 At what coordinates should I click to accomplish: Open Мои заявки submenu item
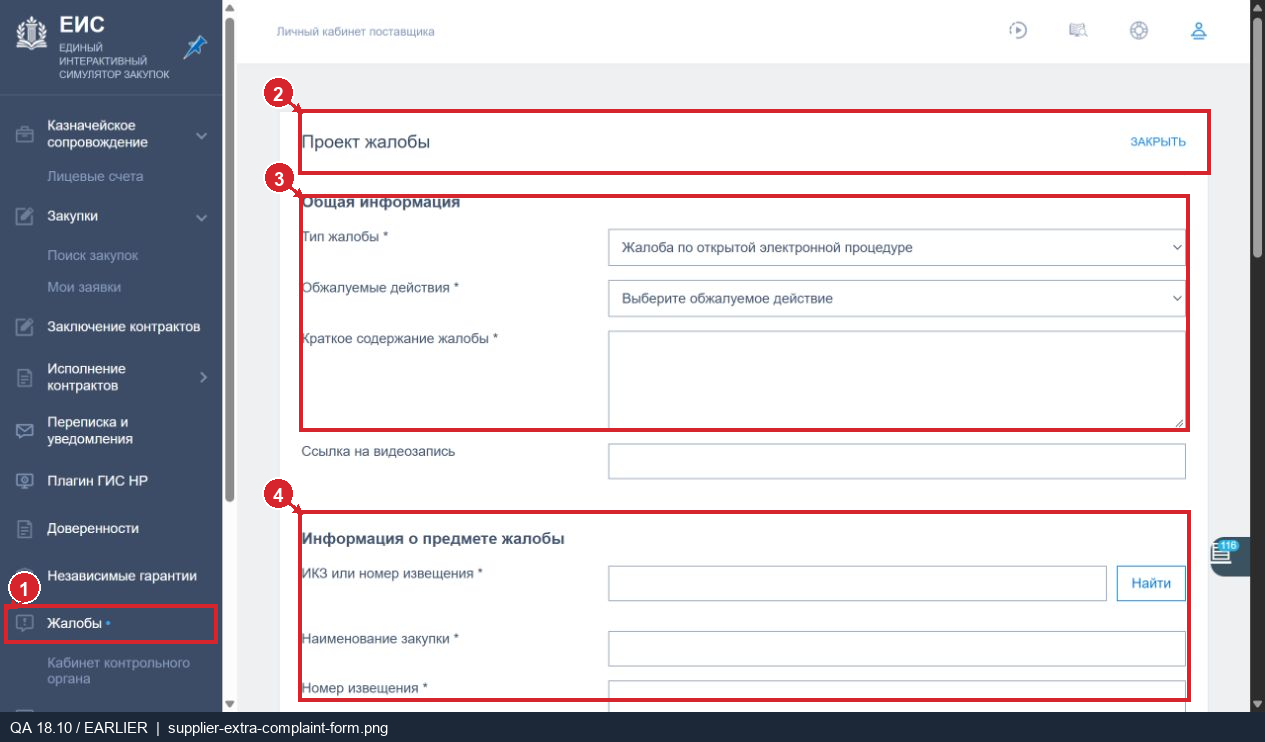[84, 287]
